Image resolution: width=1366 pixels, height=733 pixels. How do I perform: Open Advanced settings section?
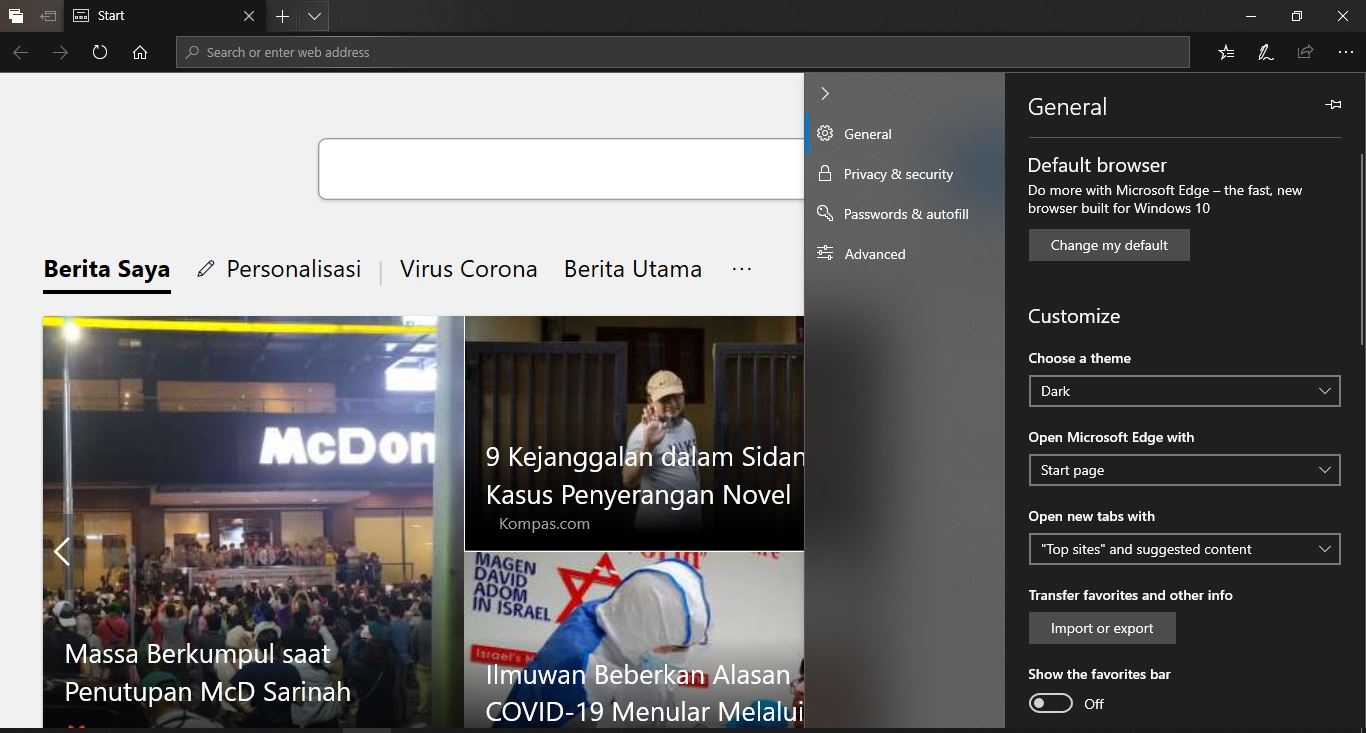[873, 253]
